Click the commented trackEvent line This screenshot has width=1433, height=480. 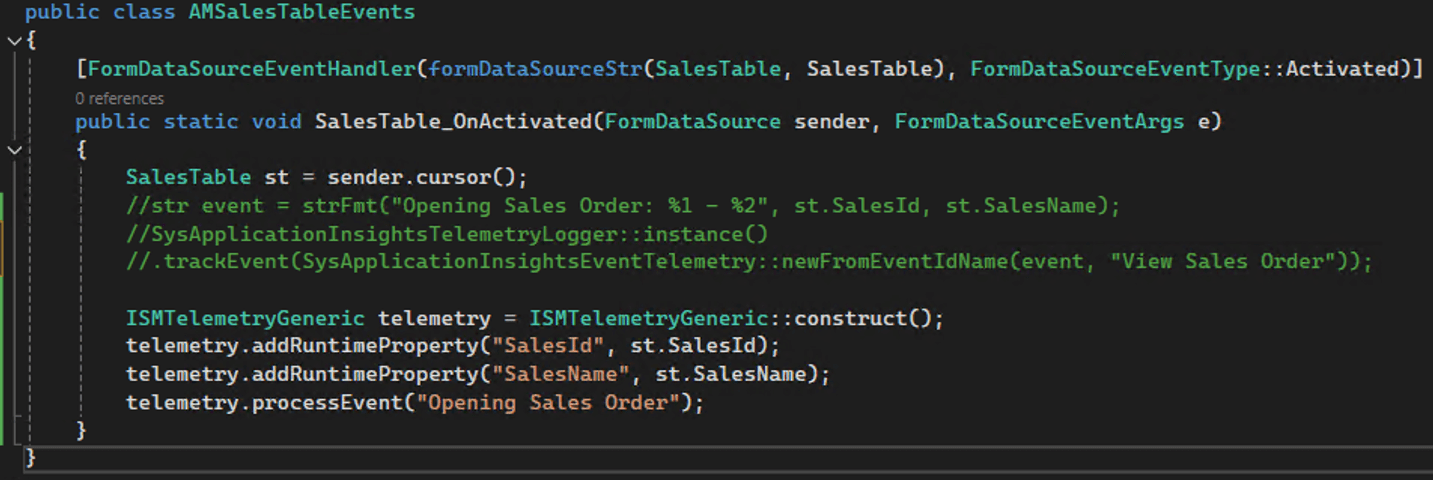click(749, 261)
